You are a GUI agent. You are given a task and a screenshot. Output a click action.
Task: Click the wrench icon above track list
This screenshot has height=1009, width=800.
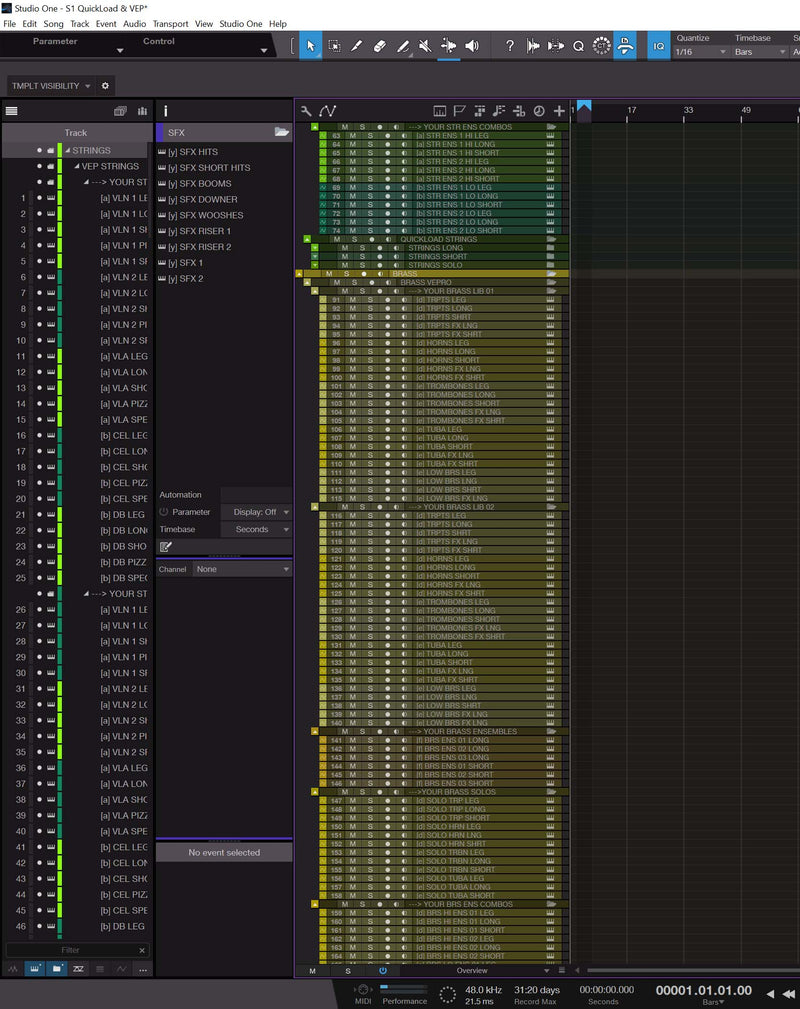click(x=307, y=111)
